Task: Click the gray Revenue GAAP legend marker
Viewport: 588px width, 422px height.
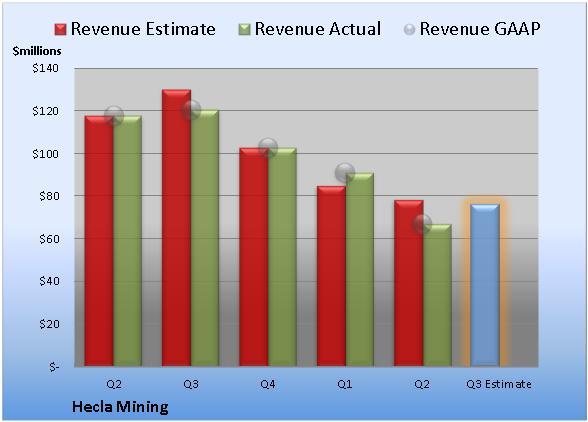Action: pos(410,29)
